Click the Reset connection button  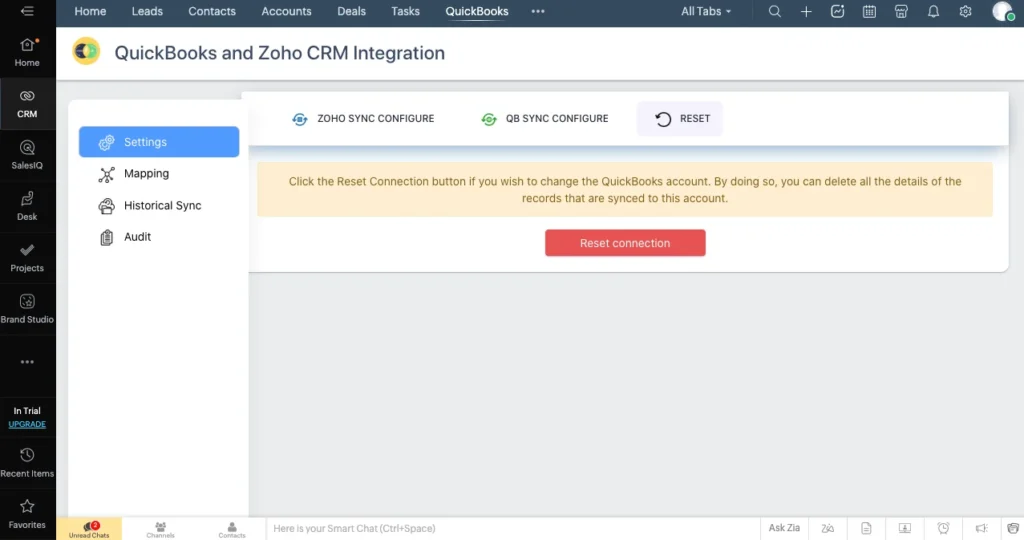click(625, 243)
